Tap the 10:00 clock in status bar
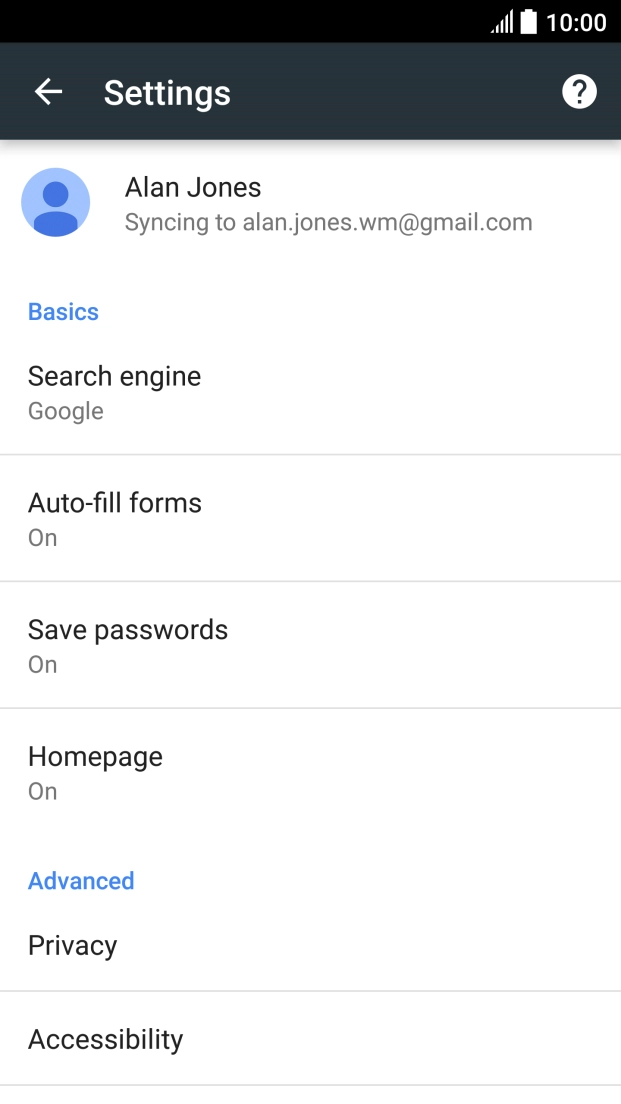 [576, 22]
